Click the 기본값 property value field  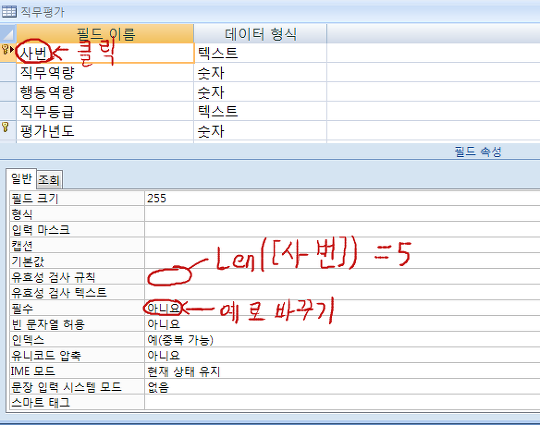click(342, 261)
